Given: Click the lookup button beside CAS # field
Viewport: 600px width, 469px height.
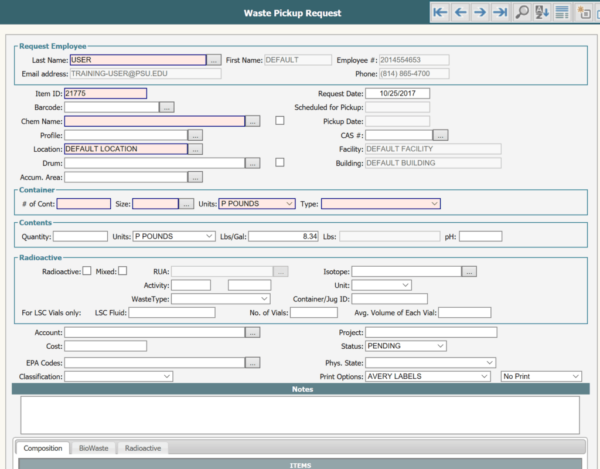Looking at the screenshot, I should [x=440, y=135].
